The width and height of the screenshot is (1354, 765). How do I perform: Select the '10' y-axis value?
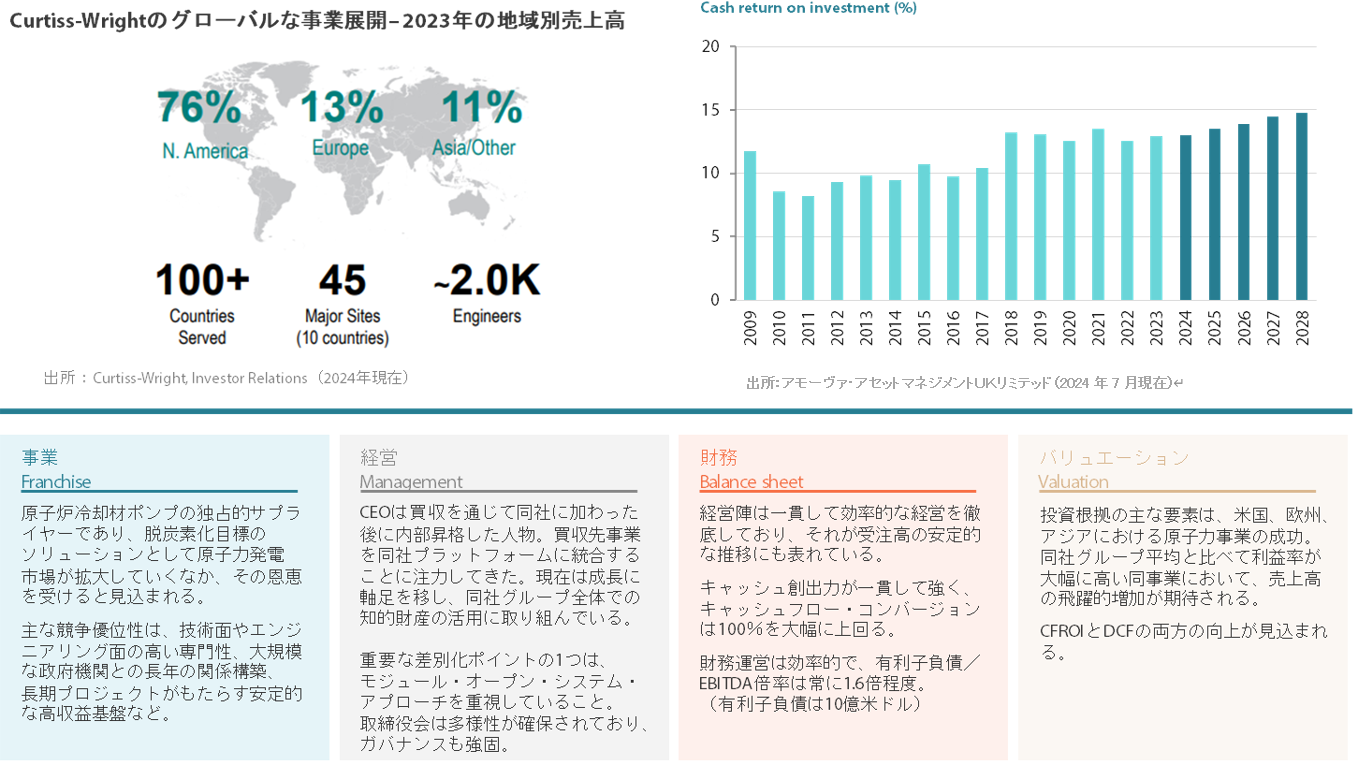click(x=711, y=173)
